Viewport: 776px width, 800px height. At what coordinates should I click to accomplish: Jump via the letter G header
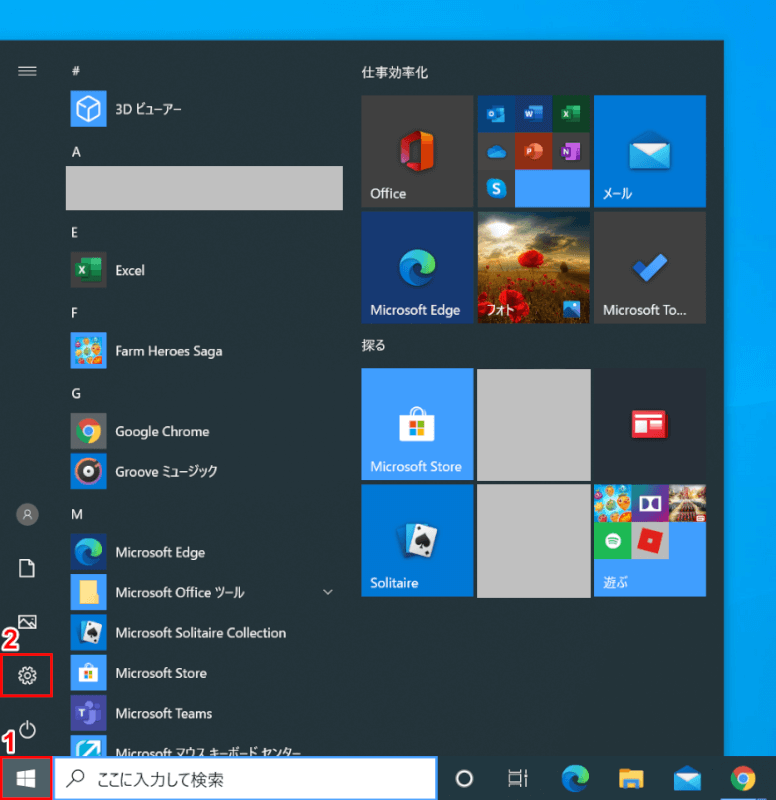[76, 393]
